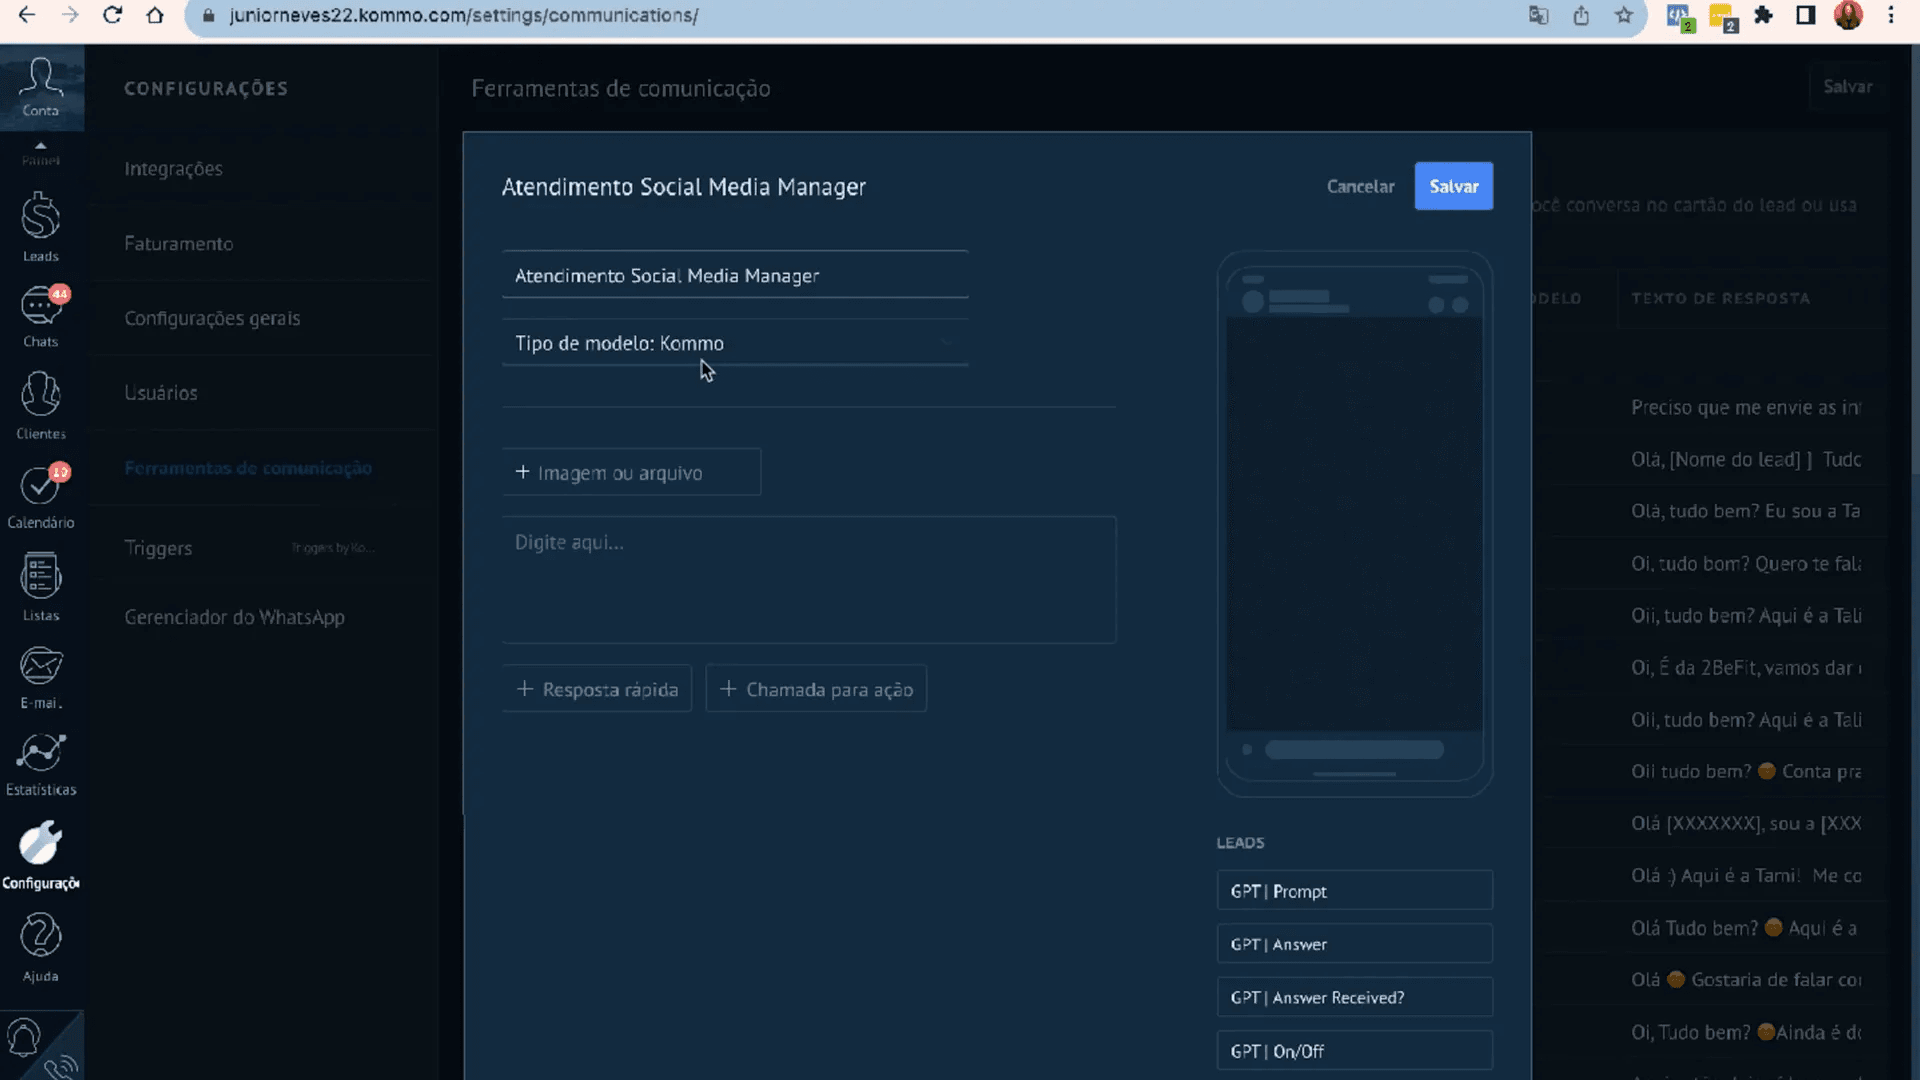Viewport: 1920px width, 1080px height.
Task: Click the translate page icon
Action: pyautogui.click(x=1539, y=15)
